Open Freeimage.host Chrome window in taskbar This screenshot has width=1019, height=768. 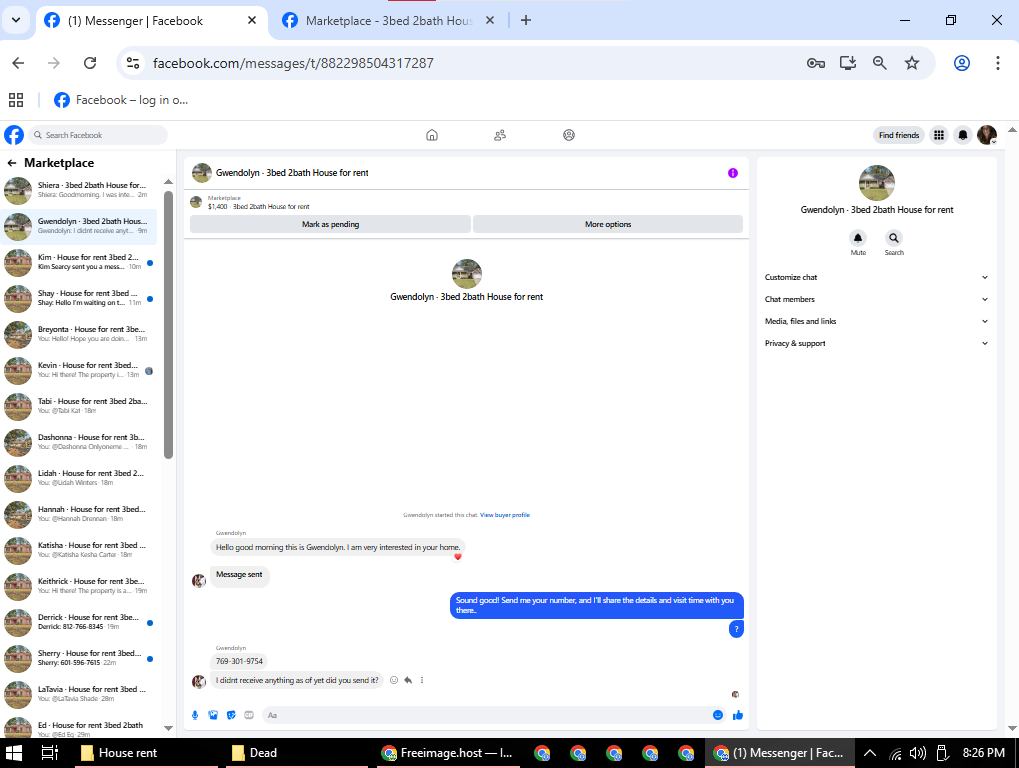pos(448,753)
